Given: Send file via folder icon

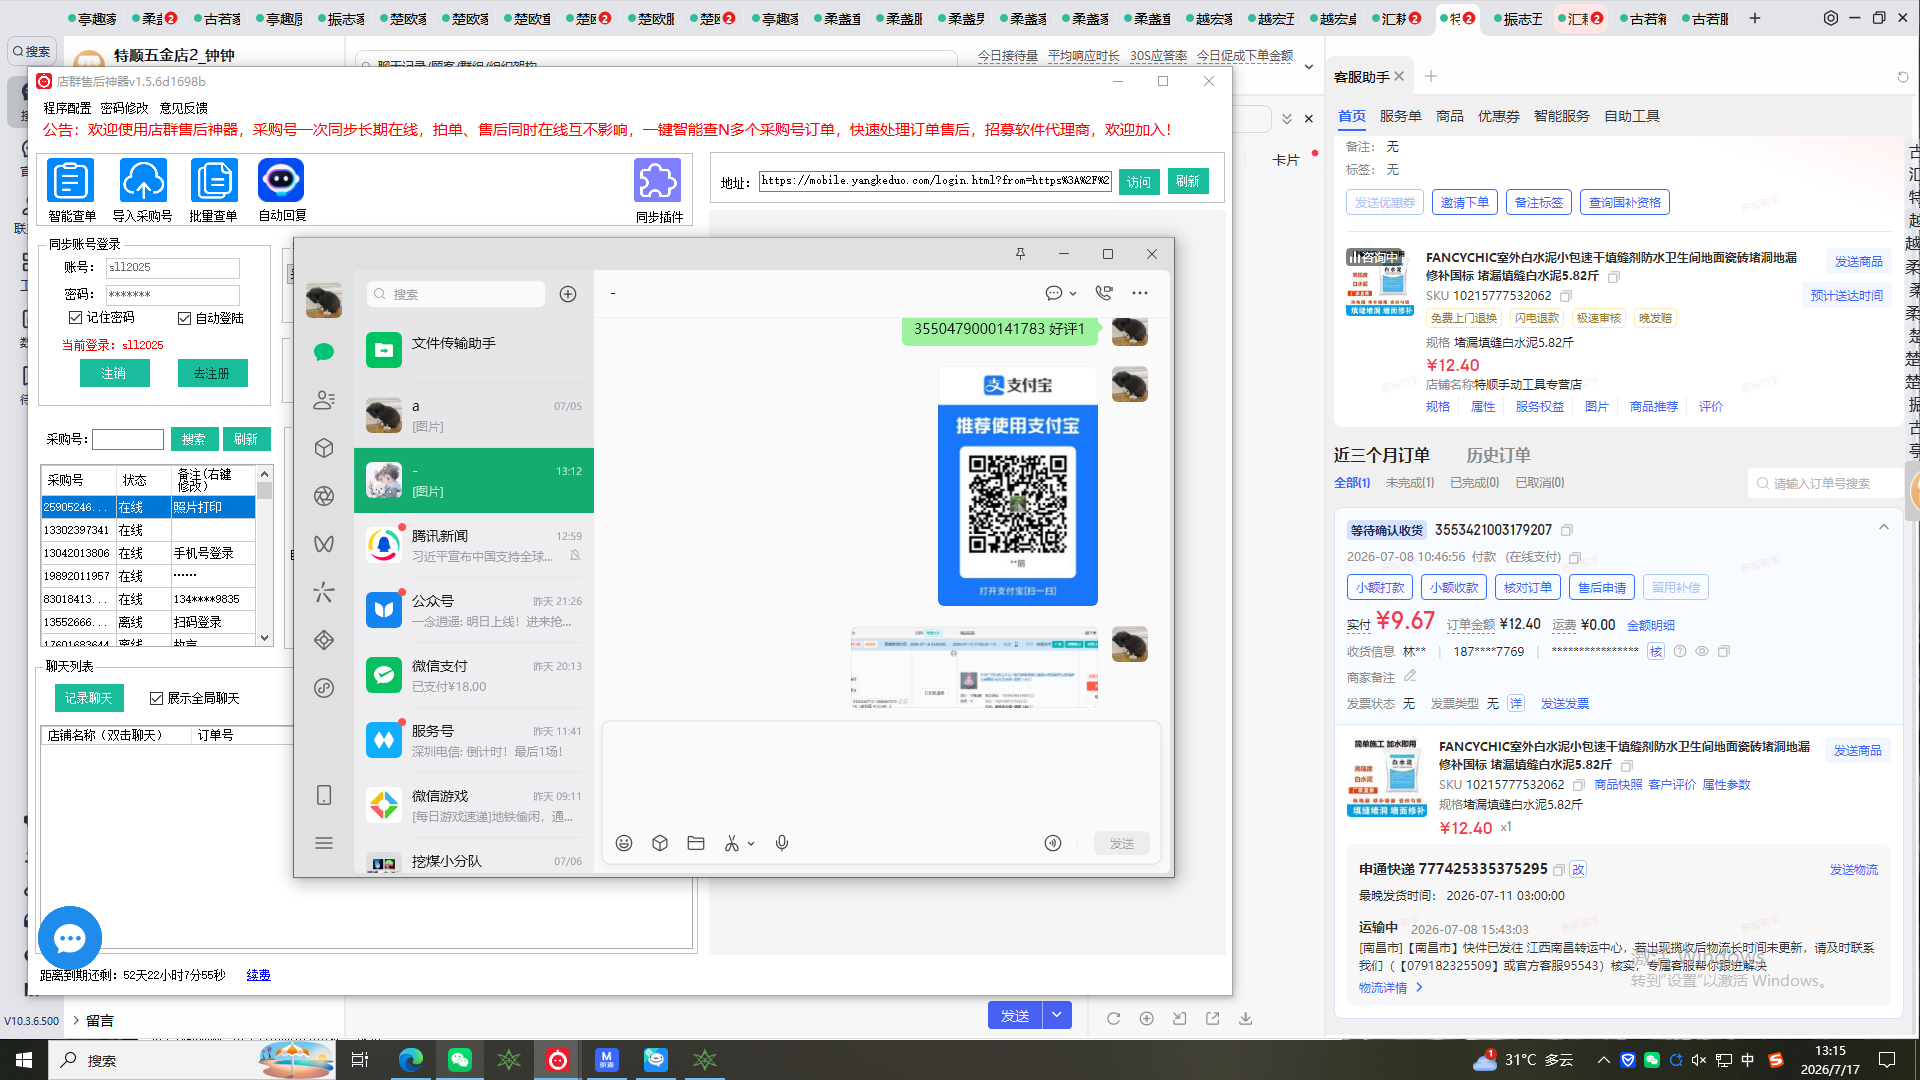Looking at the screenshot, I should pos(696,843).
